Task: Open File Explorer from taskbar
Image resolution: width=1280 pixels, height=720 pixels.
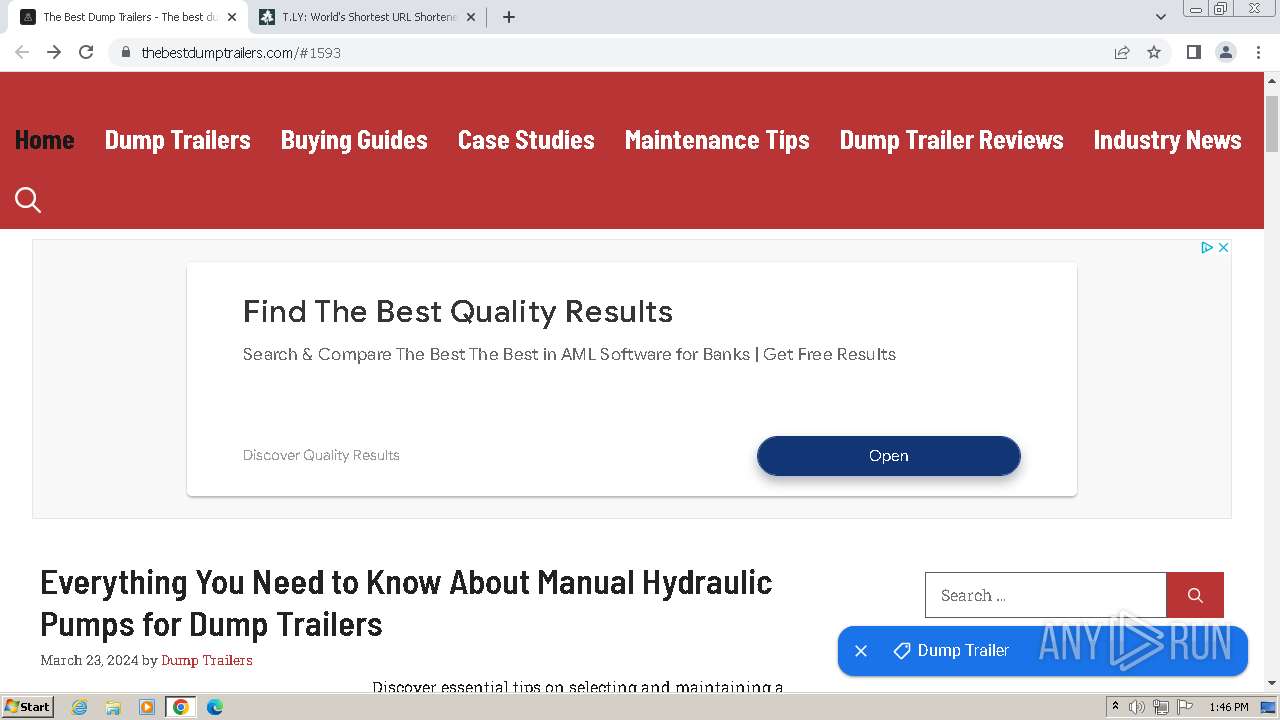Action: [113, 707]
